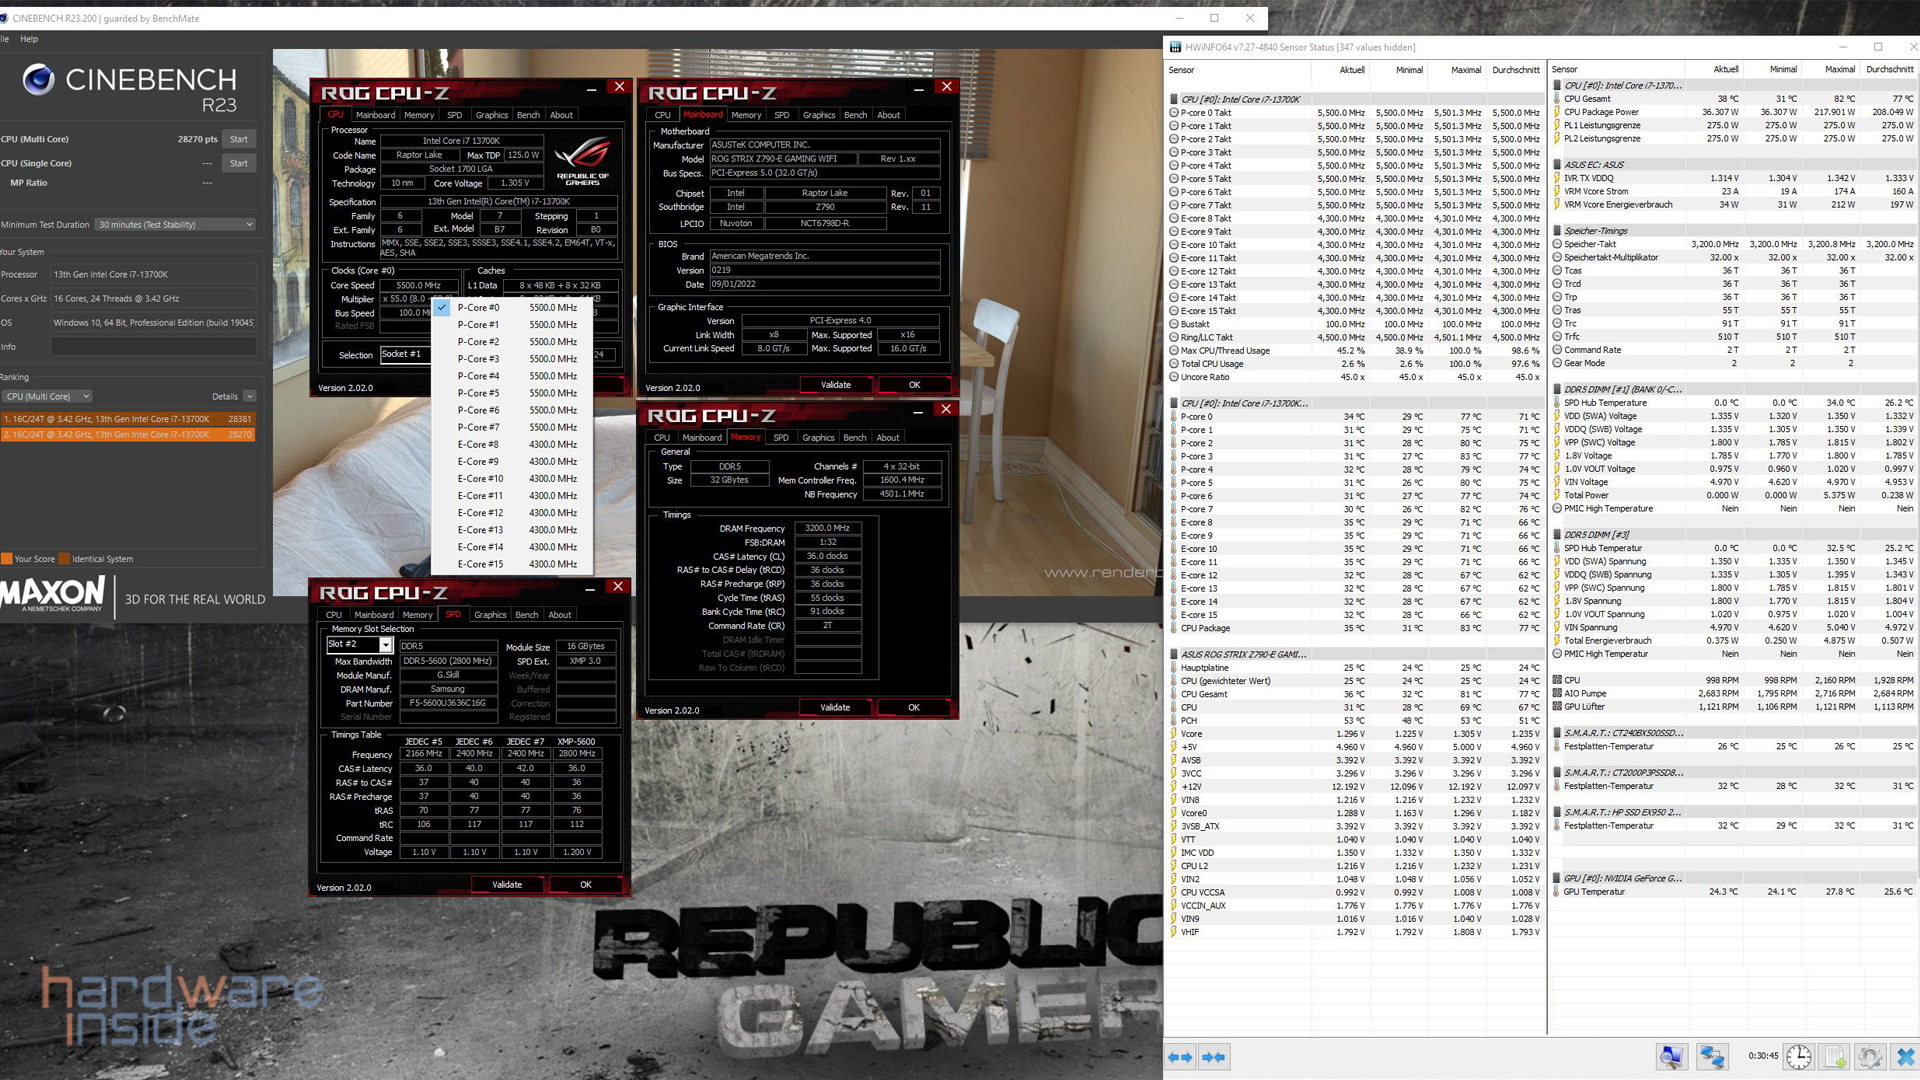Click the Info input field in Cinebench
The width and height of the screenshot is (1920, 1080).
pyautogui.click(x=154, y=347)
